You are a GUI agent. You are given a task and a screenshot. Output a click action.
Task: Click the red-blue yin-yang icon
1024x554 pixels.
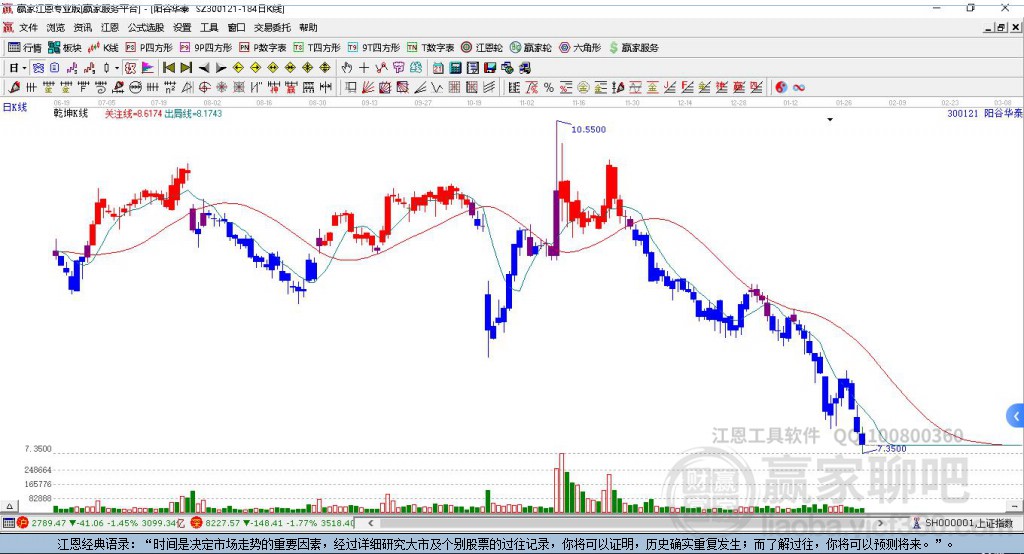coord(781,87)
